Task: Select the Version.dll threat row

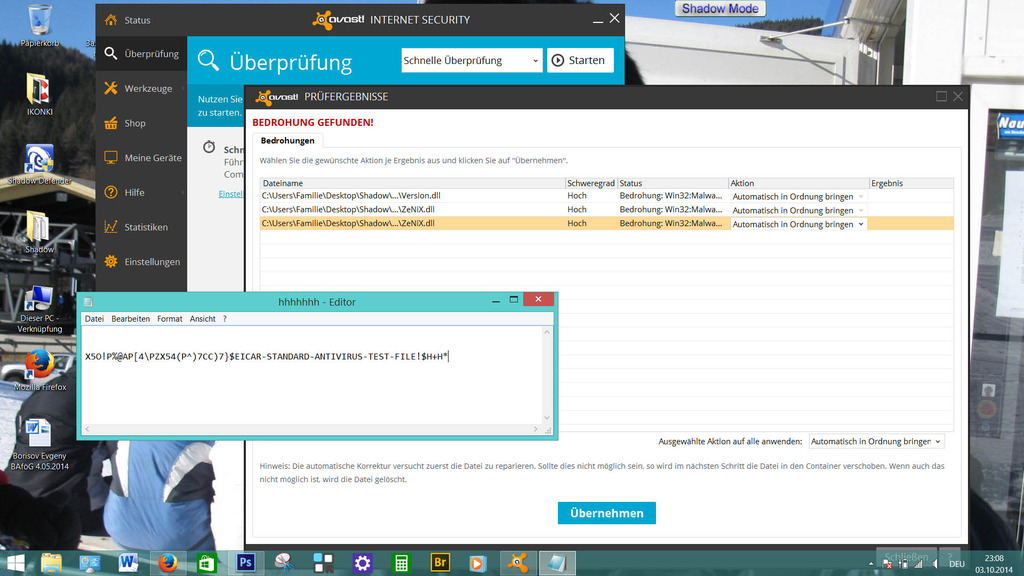Action: tap(607, 196)
